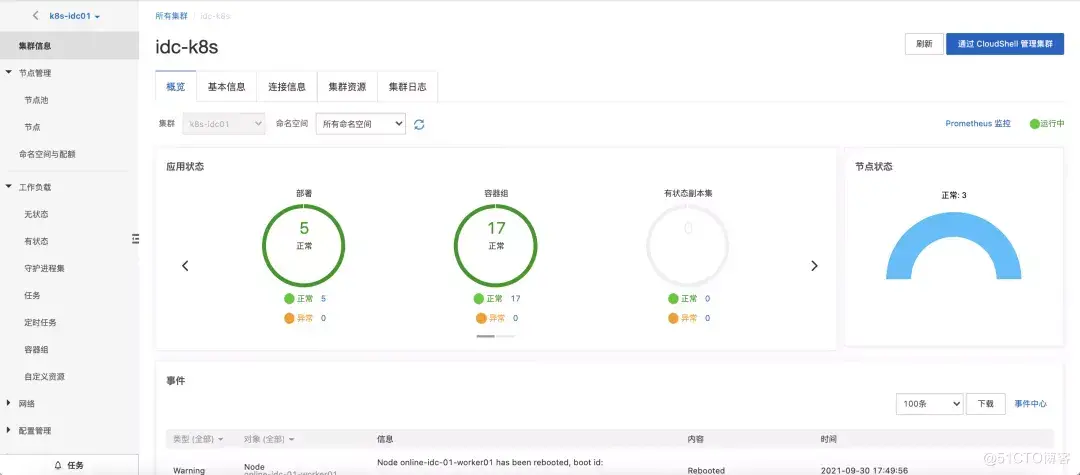Image resolution: width=1080 pixels, height=475 pixels.
Task: Click orange 异常 legend dot under 容器组
Action: (x=481, y=318)
